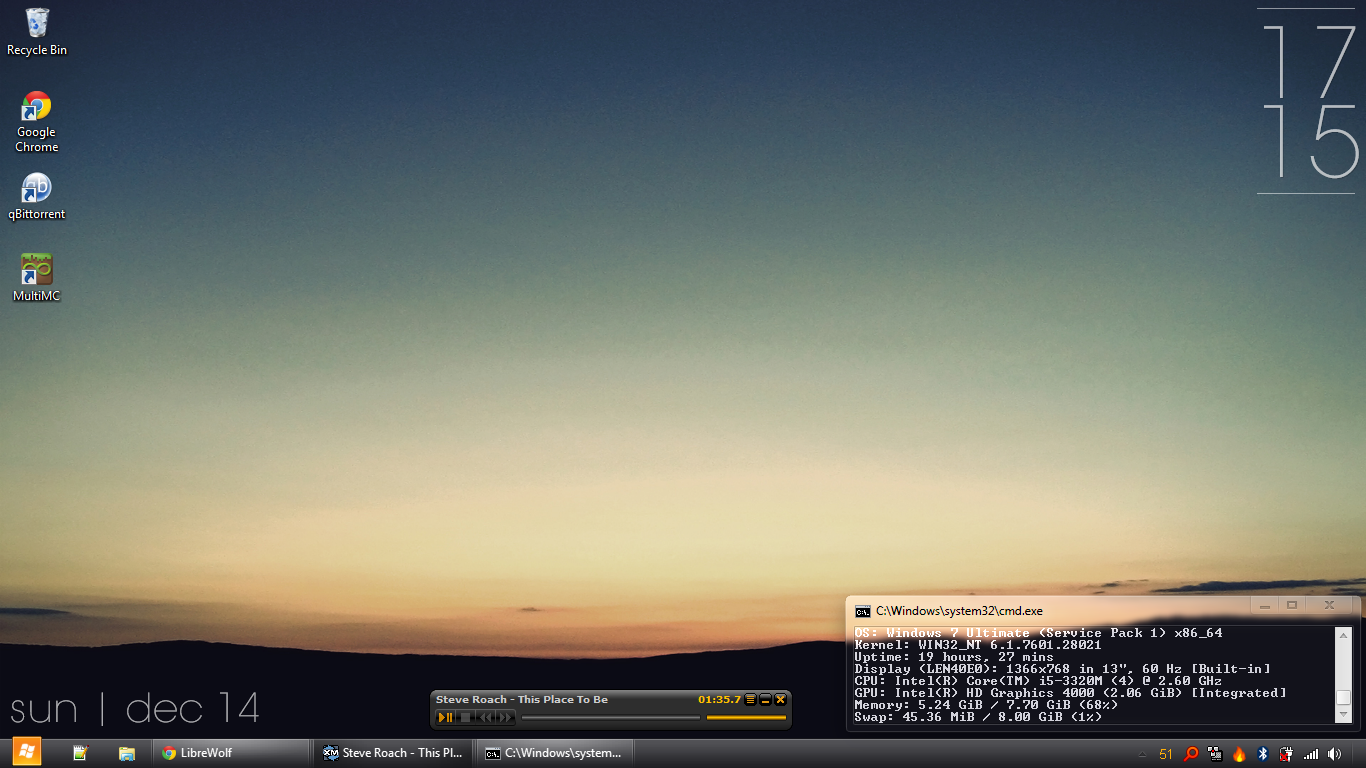
Task: Switch to LibreWolf taskbar window
Action: point(232,753)
